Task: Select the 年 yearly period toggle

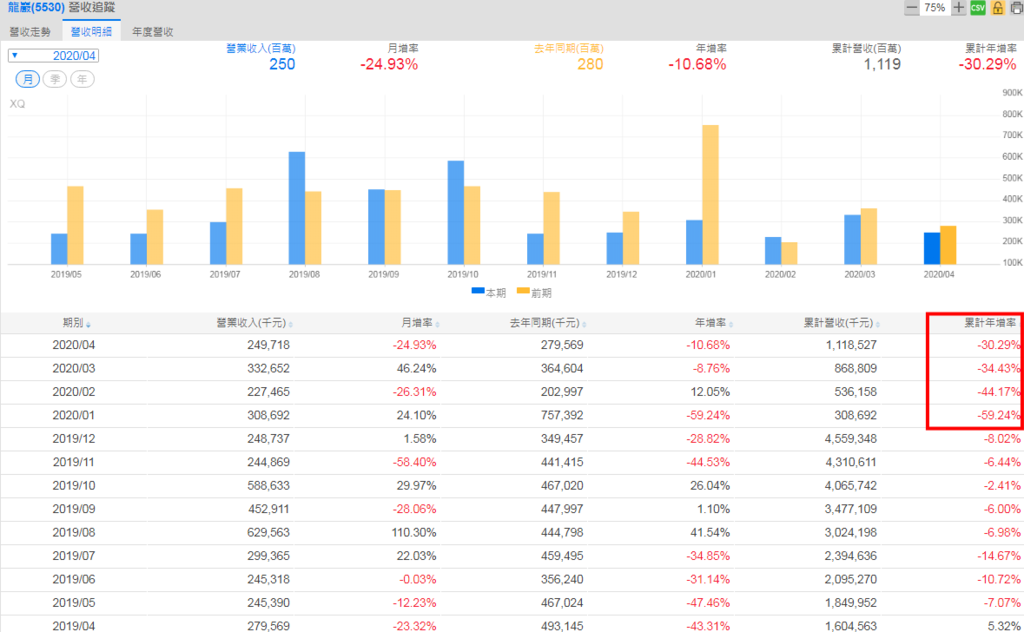Action: [82, 79]
